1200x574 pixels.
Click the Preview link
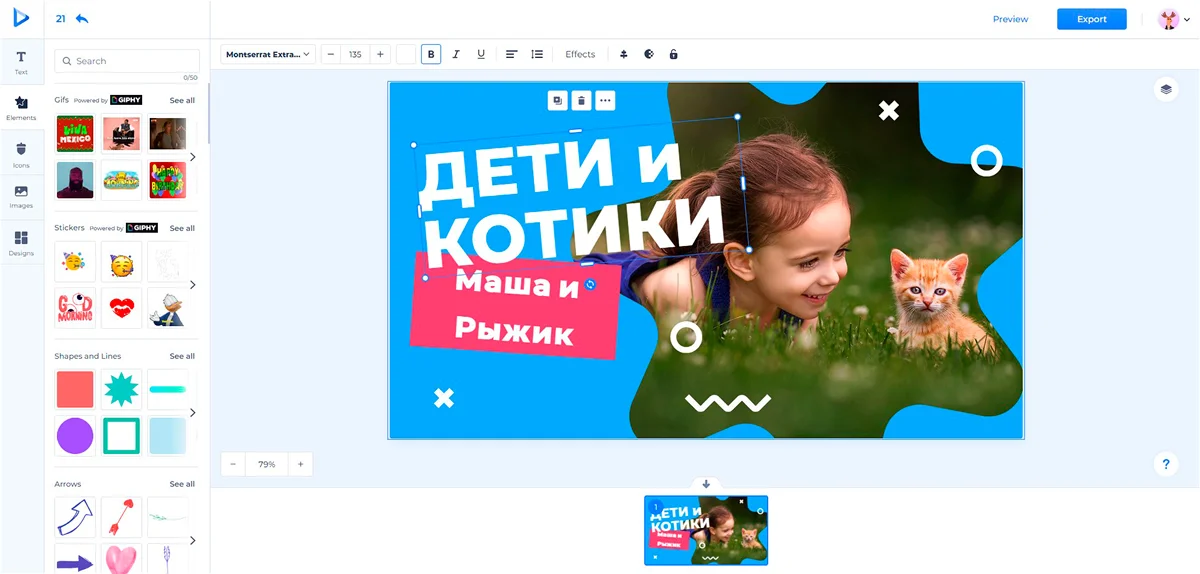(1010, 19)
